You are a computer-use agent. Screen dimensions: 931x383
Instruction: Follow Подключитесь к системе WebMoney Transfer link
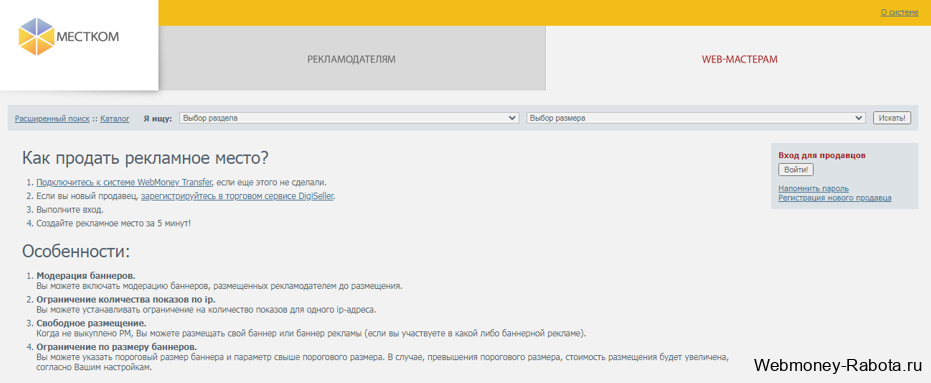coord(124,182)
